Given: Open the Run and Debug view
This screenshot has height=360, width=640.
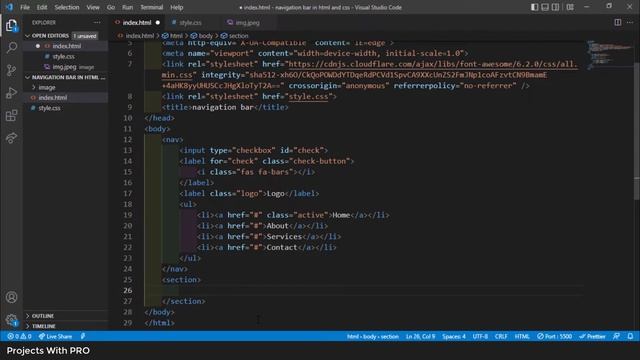Looking at the screenshot, I should [11, 93].
